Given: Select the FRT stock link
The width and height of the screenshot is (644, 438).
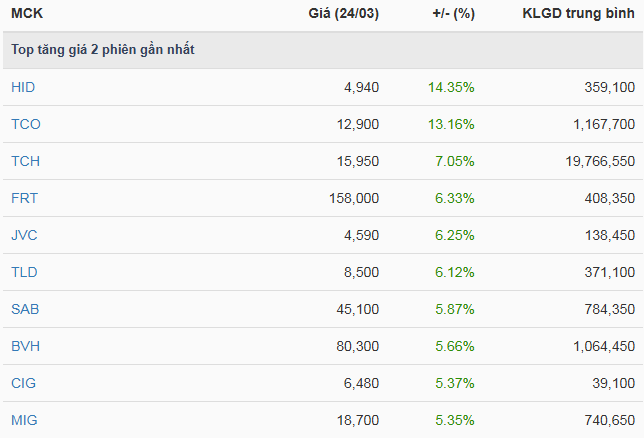Looking at the screenshot, I should pyautogui.click(x=24, y=198).
